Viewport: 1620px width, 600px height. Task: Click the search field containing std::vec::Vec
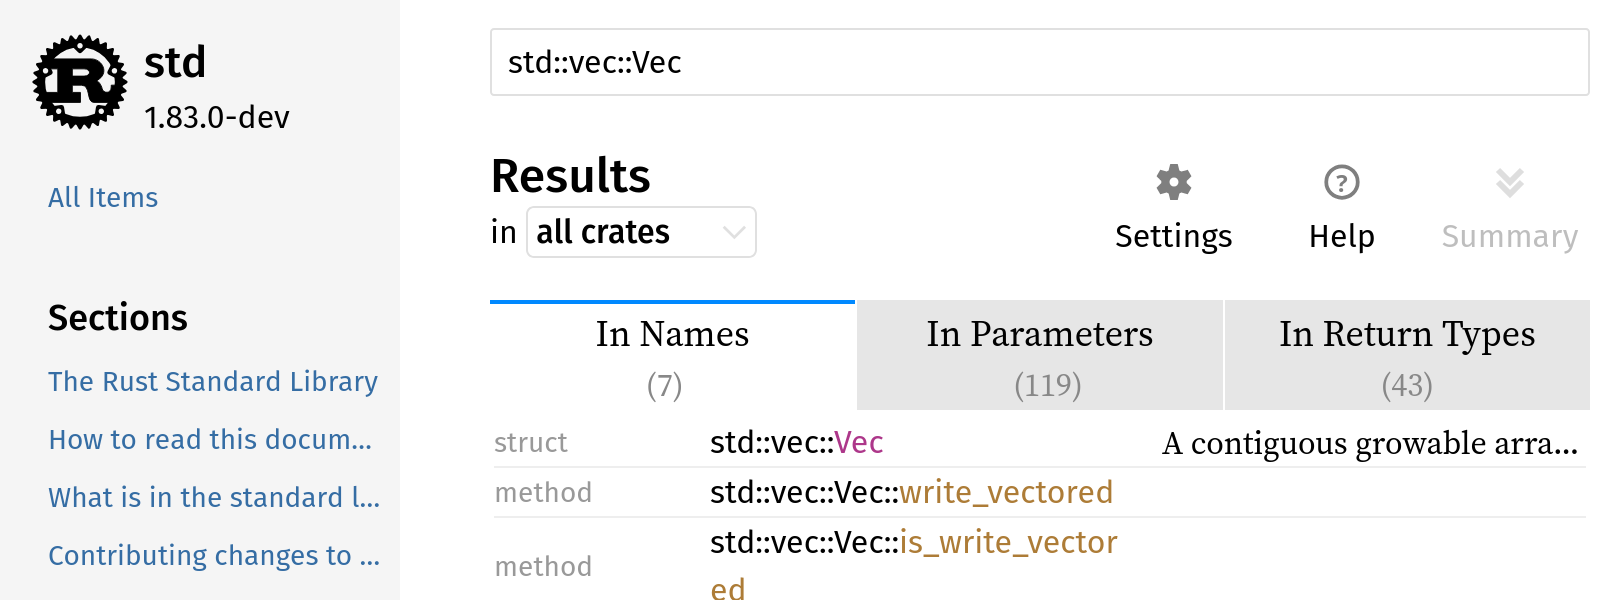tap(1038, 62)
